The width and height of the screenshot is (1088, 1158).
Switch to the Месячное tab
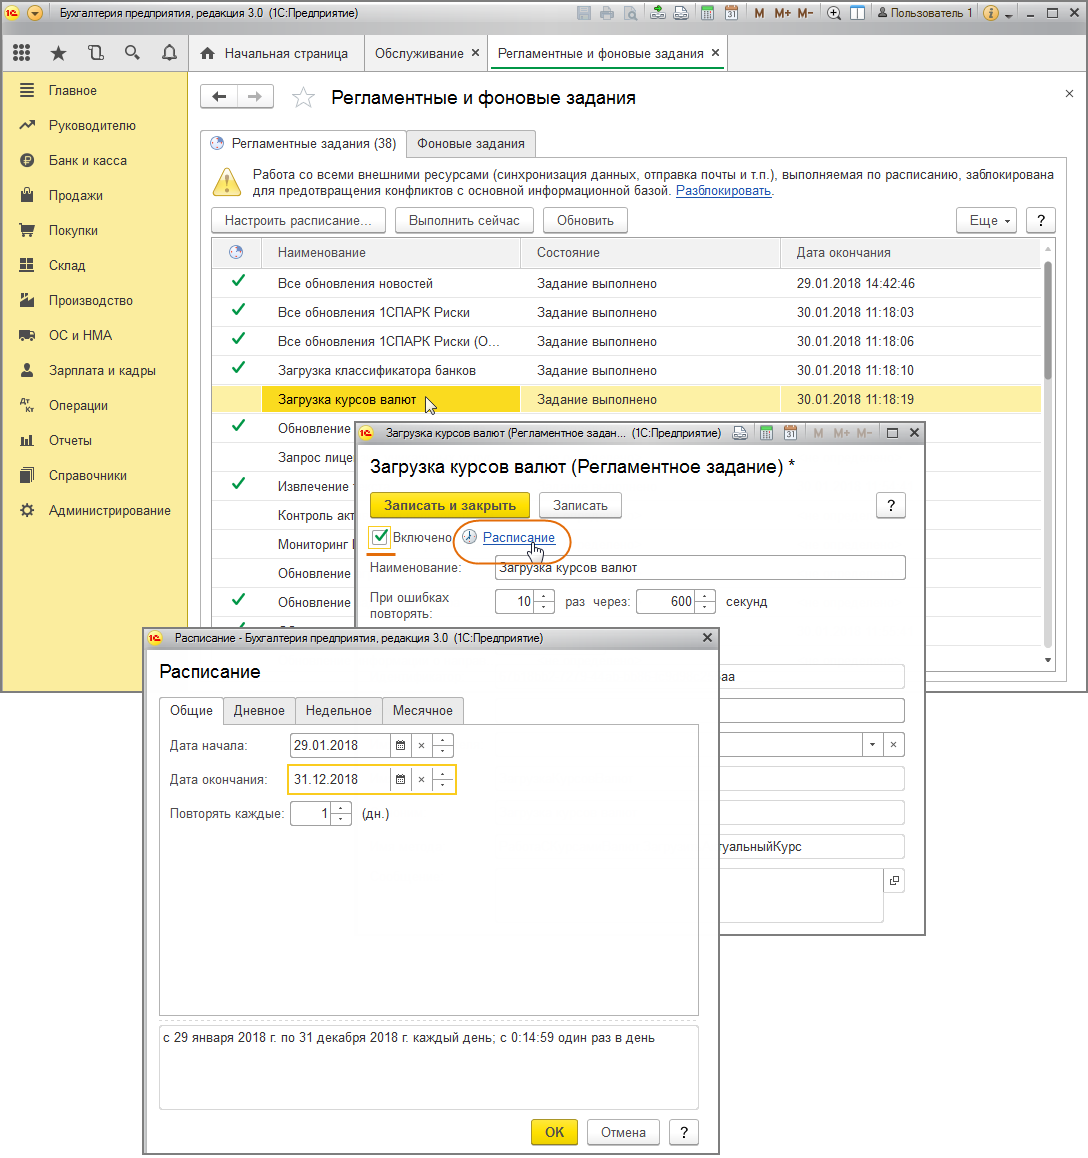[422, 710]
